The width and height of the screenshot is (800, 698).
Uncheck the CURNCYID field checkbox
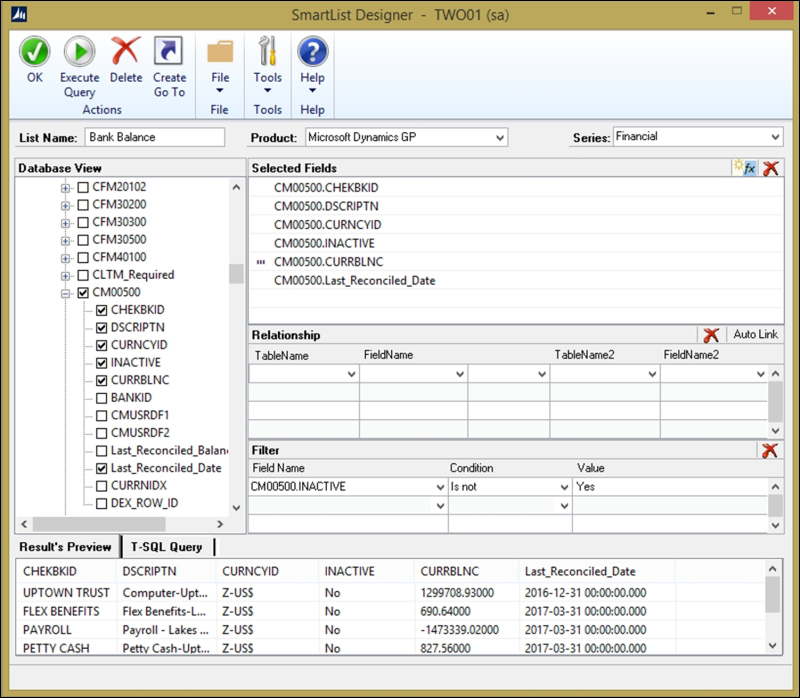(102, 345)
